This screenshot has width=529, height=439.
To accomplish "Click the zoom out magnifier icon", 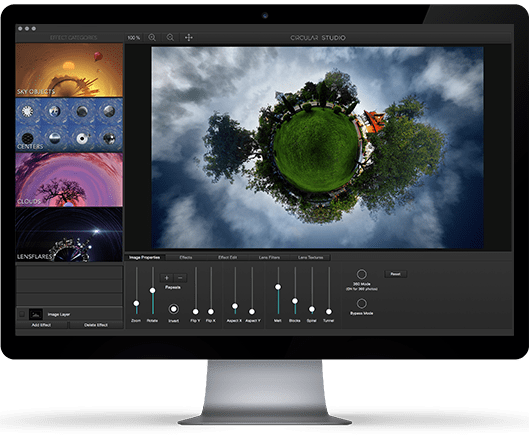I will (170, 37).
